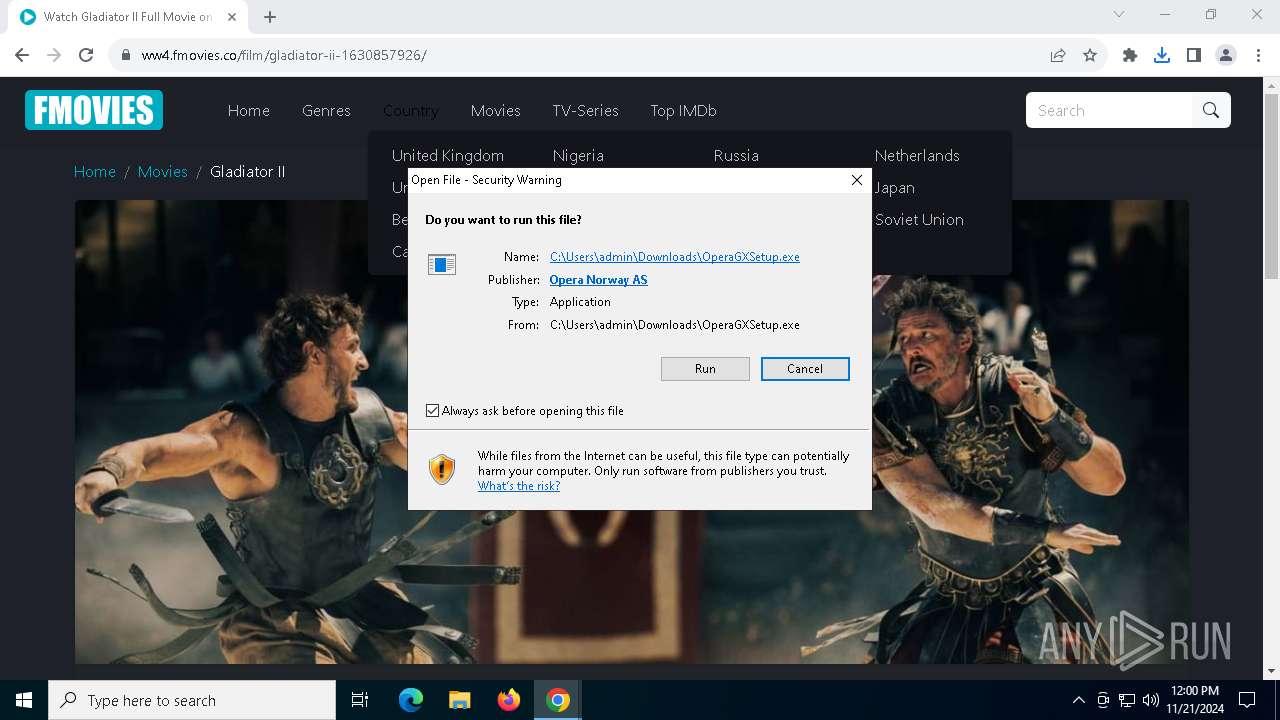Viewport: 1280px width, 720px height.
Task: Click the FMOVIES site logo
Action: 94,110
